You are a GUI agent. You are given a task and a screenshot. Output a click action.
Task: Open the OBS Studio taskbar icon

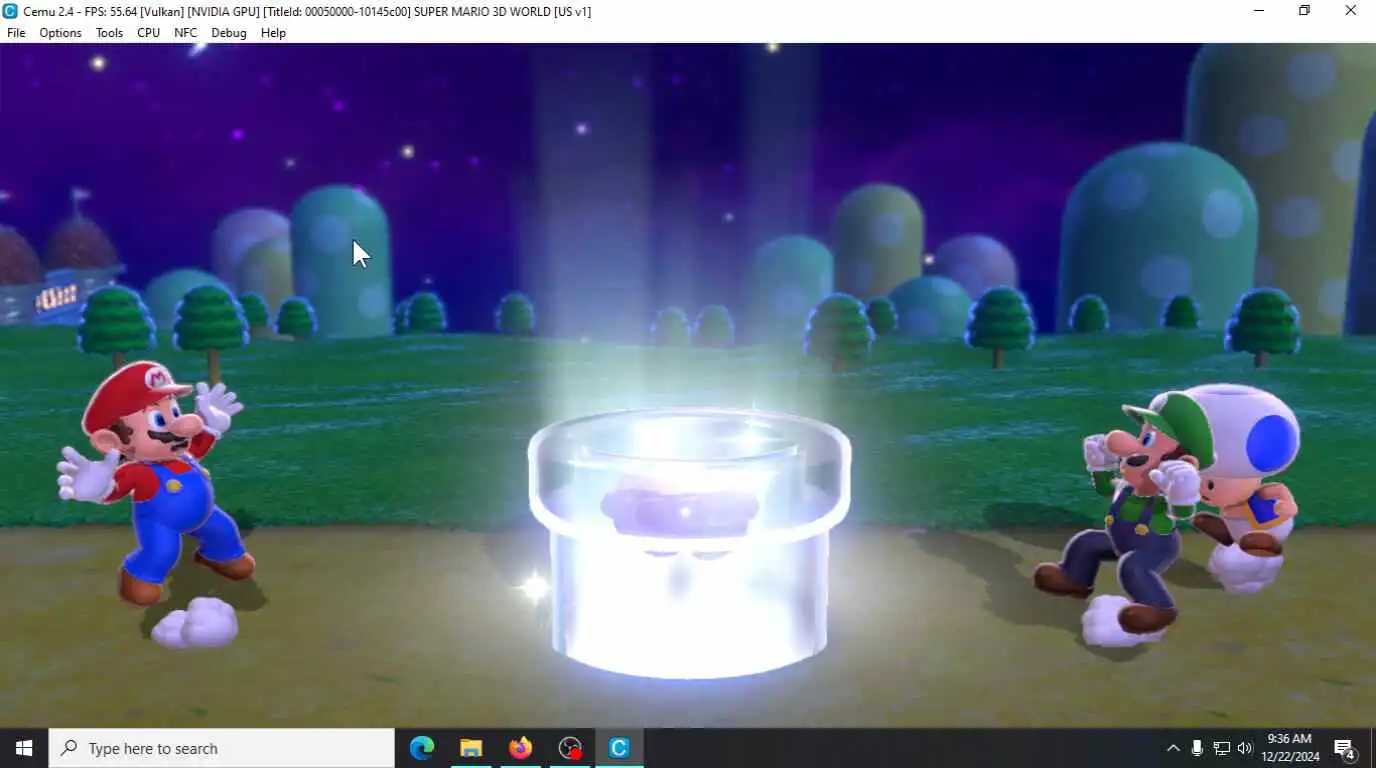coord(570,748)
